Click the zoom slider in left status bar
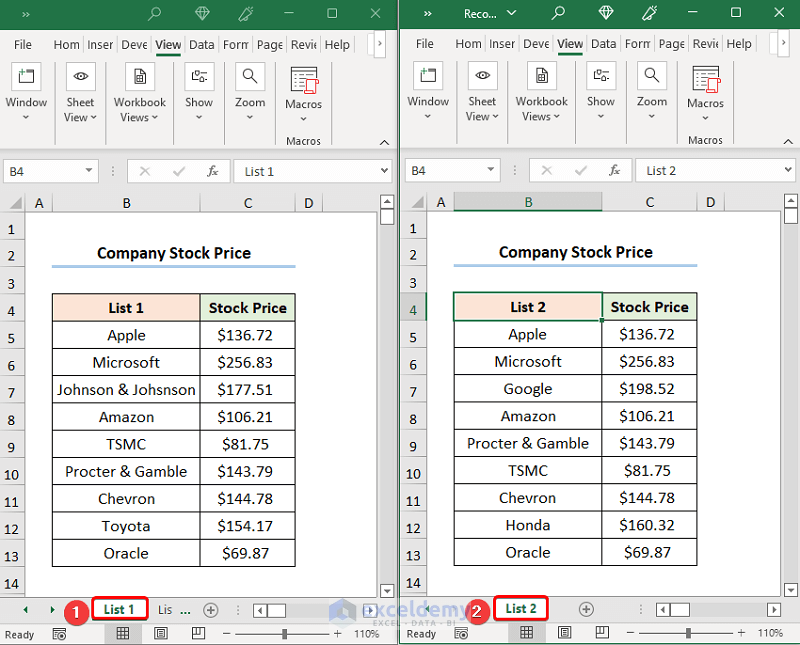Viewport: 800px width, 645px height. click(x=284, y=634)
